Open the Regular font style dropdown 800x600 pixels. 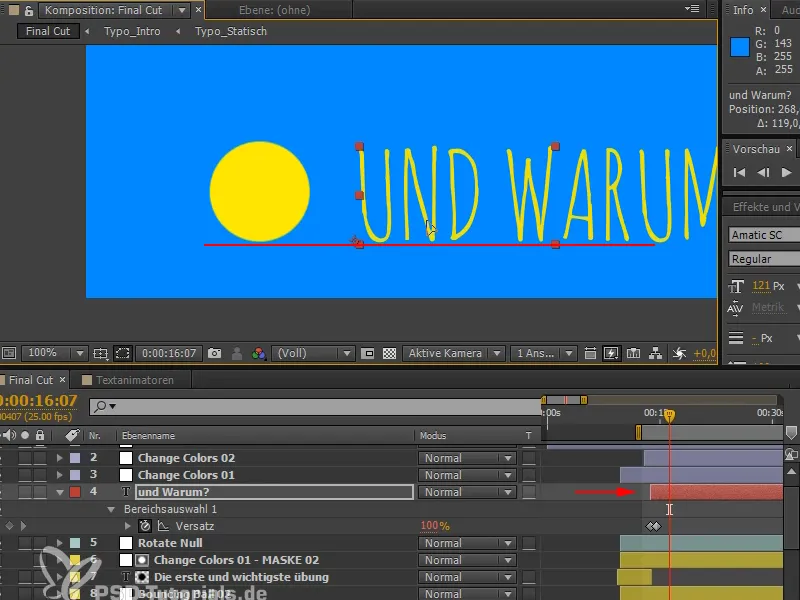tap(764, 259)
